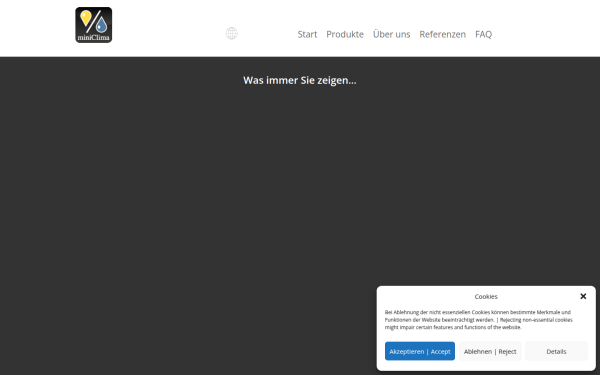Screen dimensions: 600x375
Task: Open the FAQ page
Action: [483, 34]
